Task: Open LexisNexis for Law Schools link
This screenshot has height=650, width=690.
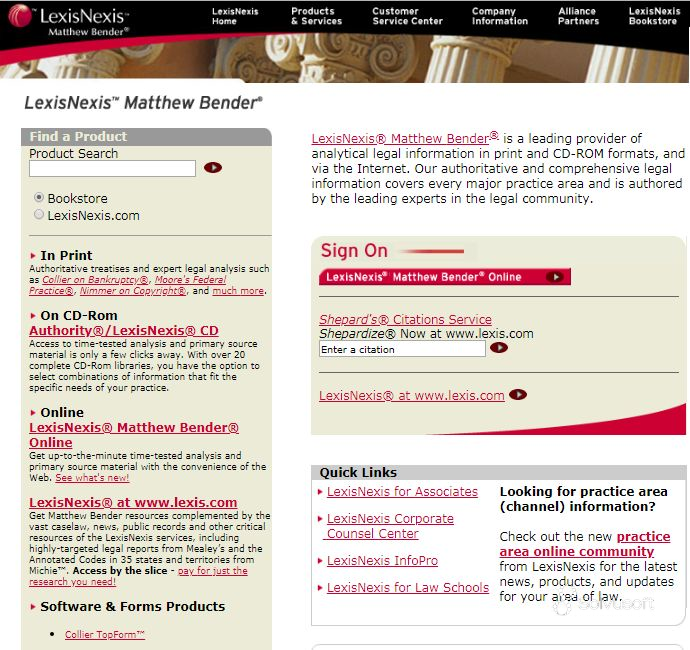Action: click(408, 588)
